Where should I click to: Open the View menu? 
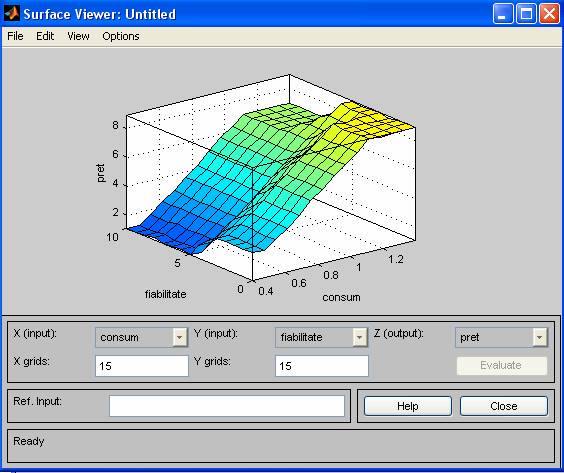point(78,36)
